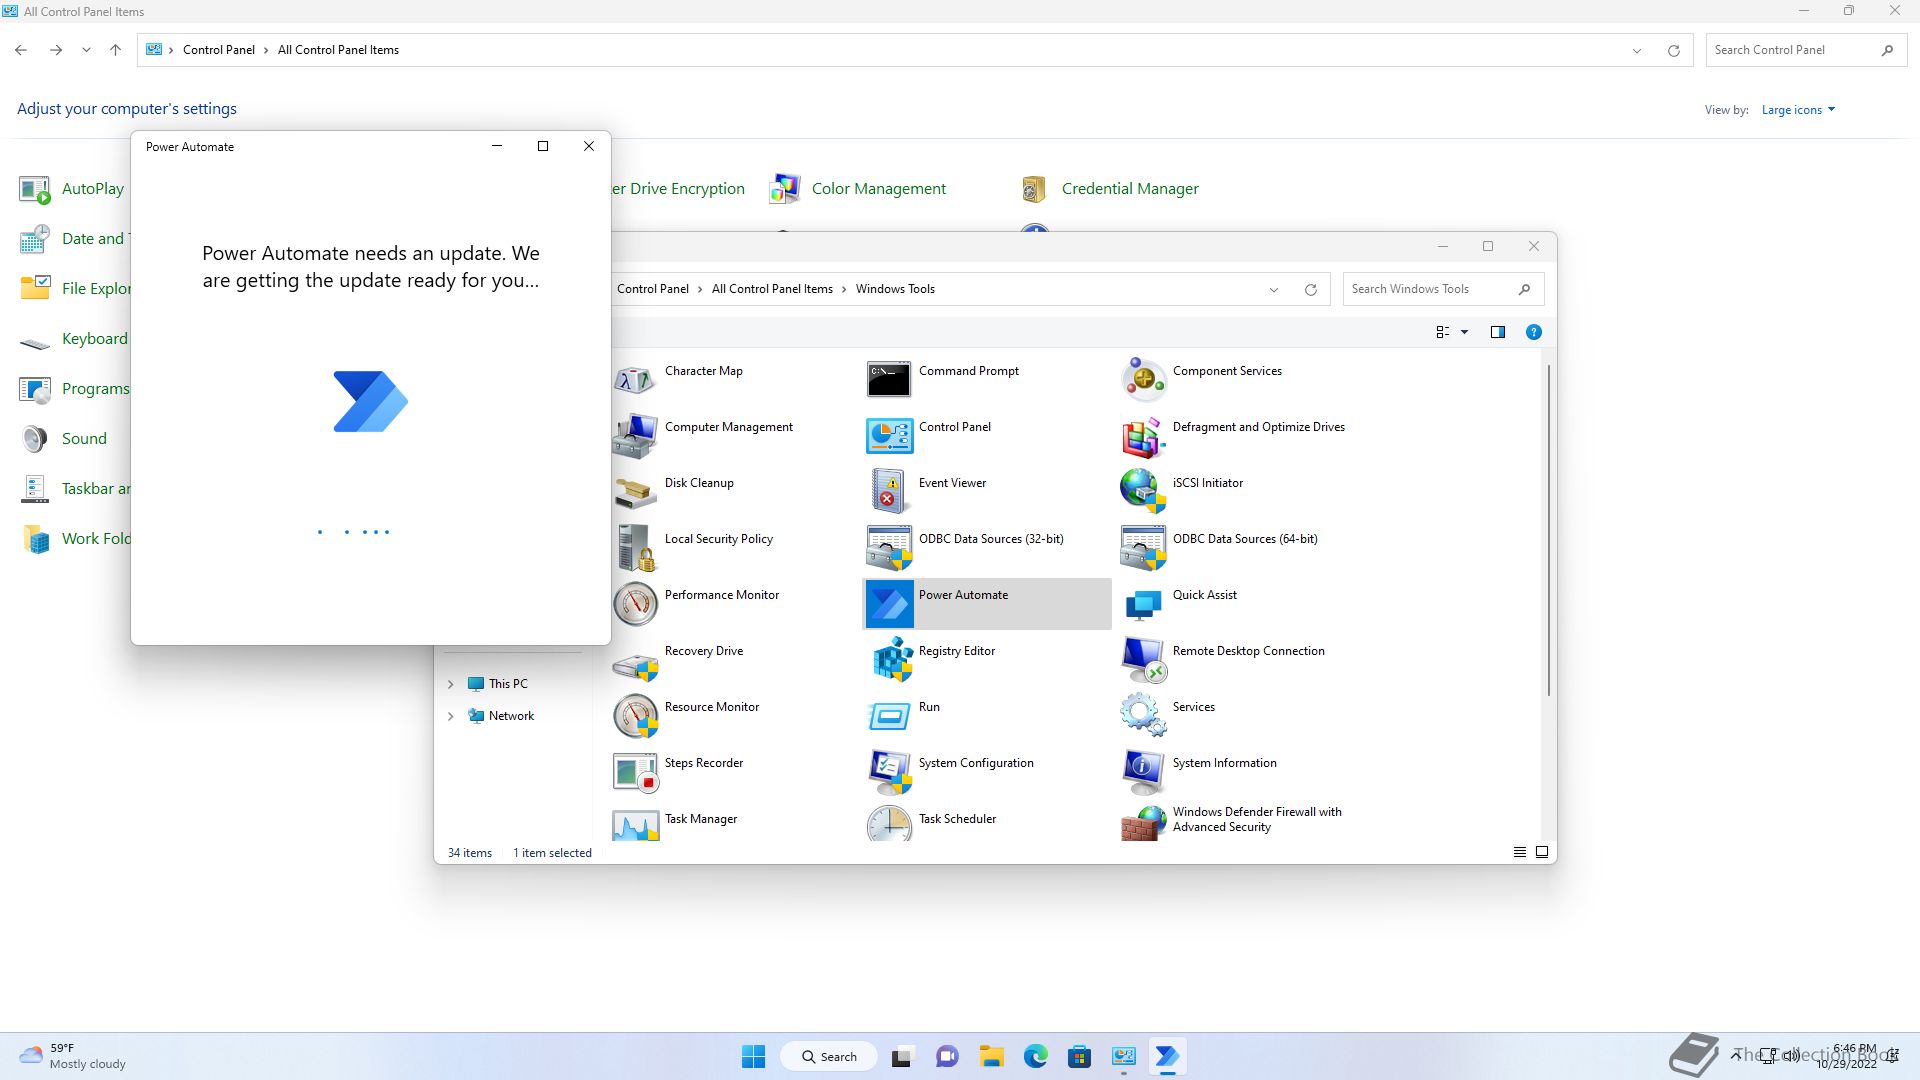Go back in Control Panel navigation
Screen dimensions: 1920x1080
(21, 50)
